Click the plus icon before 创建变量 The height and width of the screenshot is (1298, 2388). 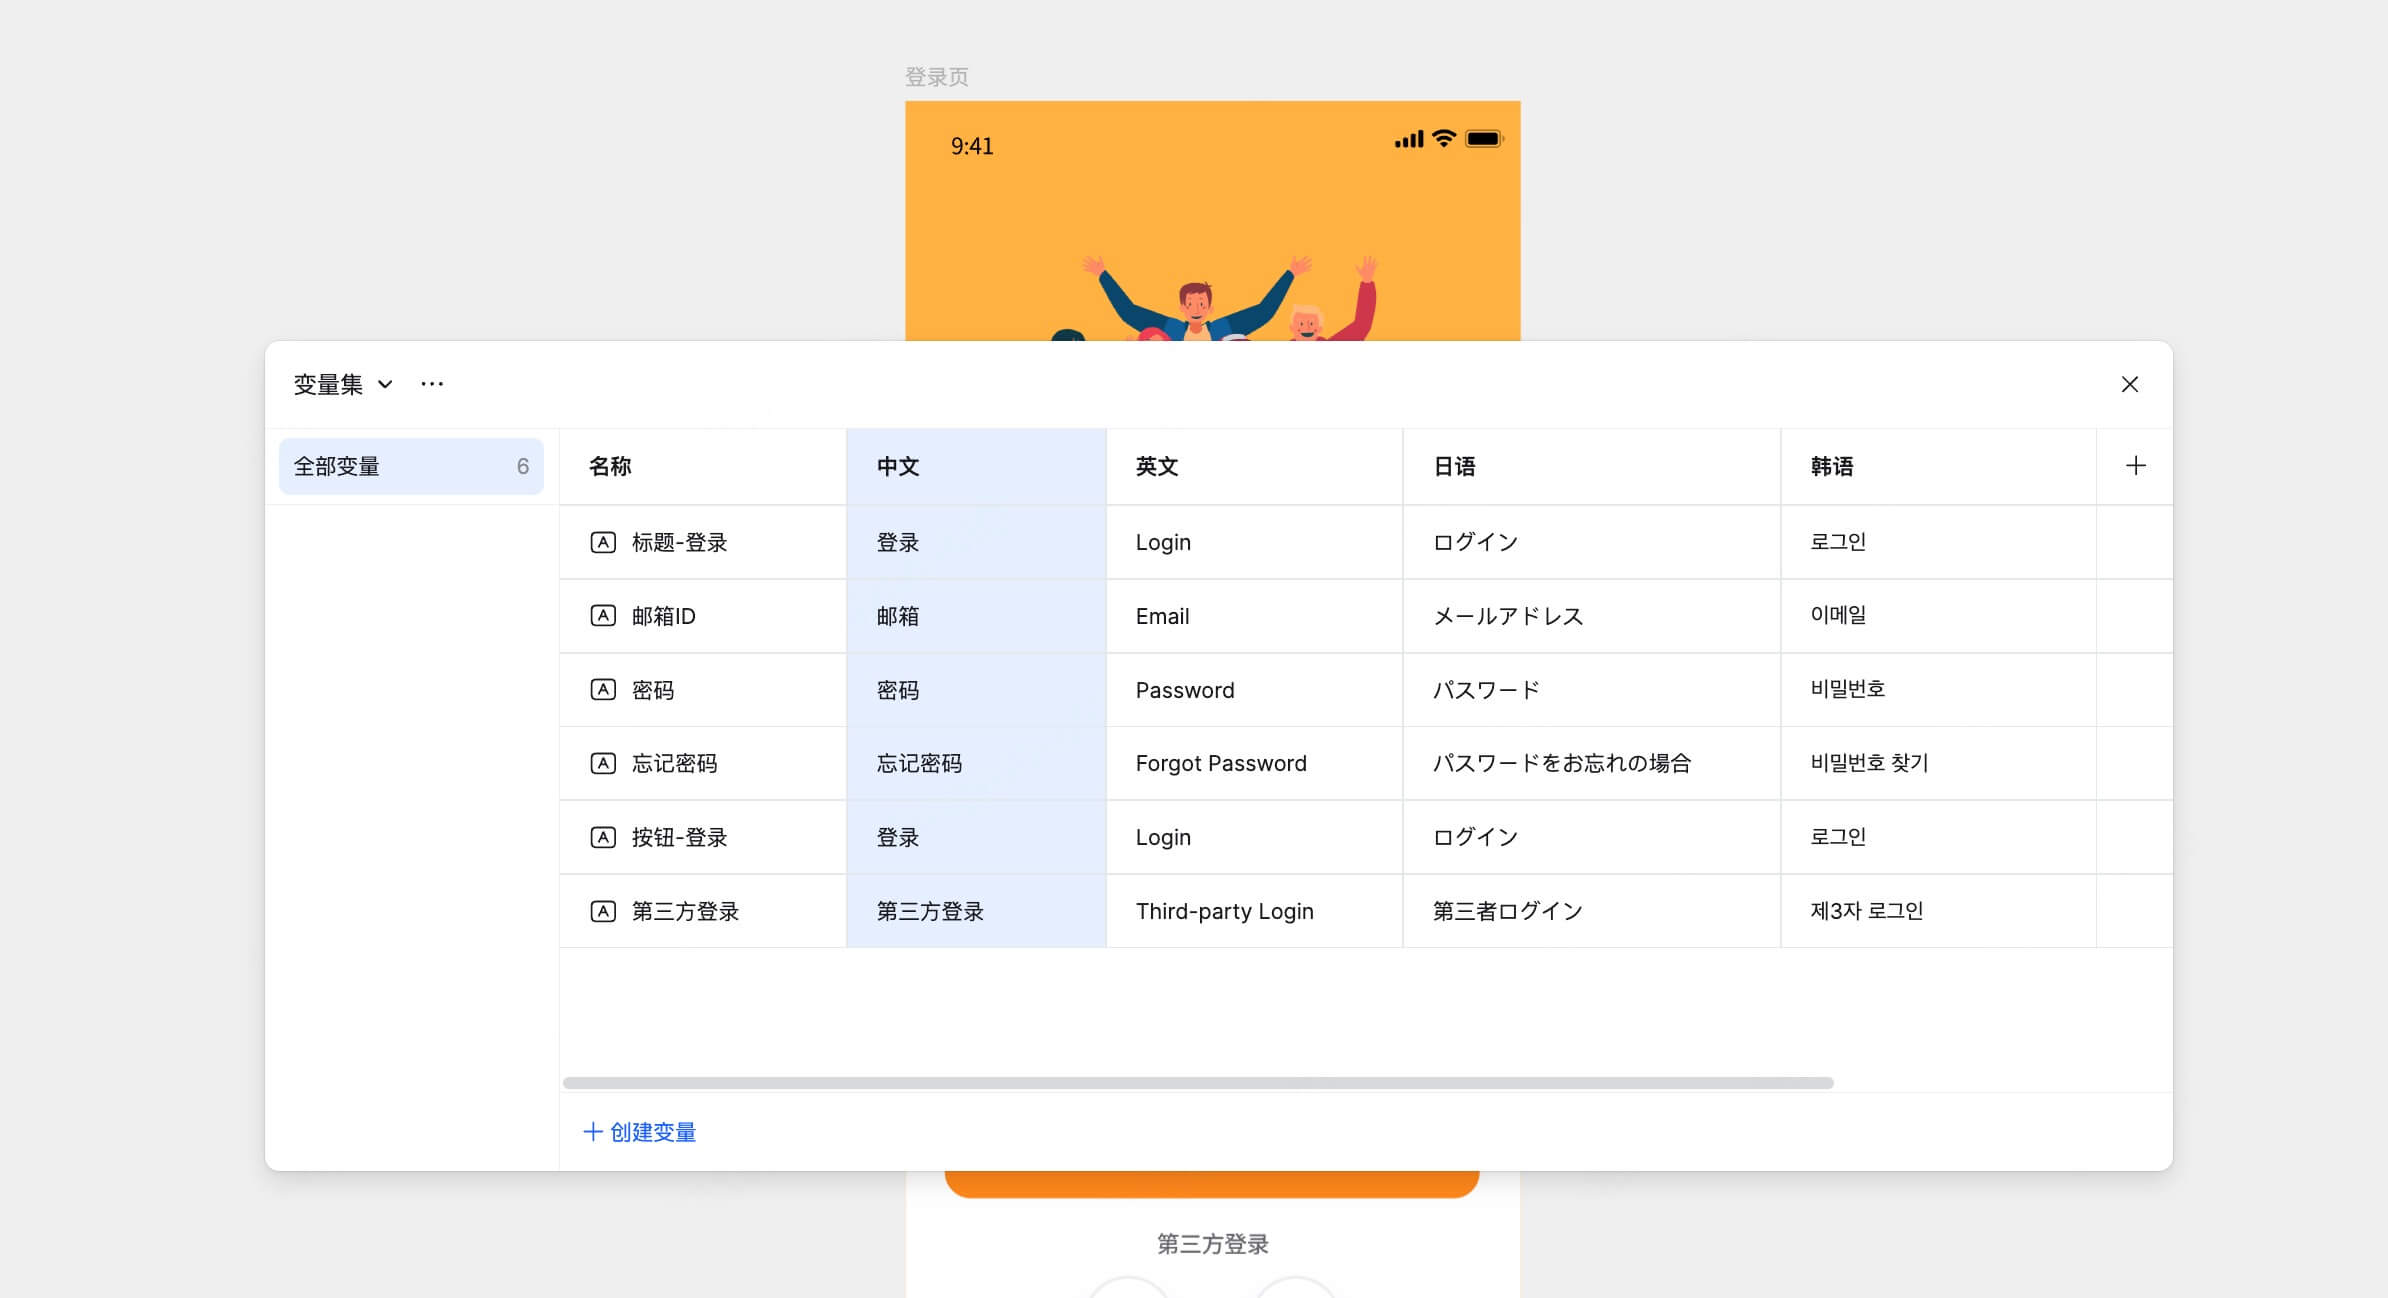[590, 1132]
